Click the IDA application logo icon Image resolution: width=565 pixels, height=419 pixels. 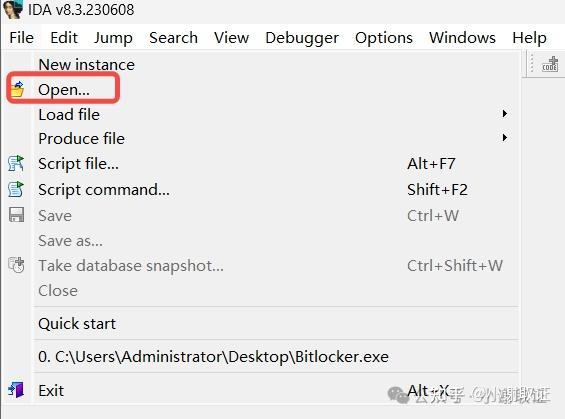(x=13, y=9)
